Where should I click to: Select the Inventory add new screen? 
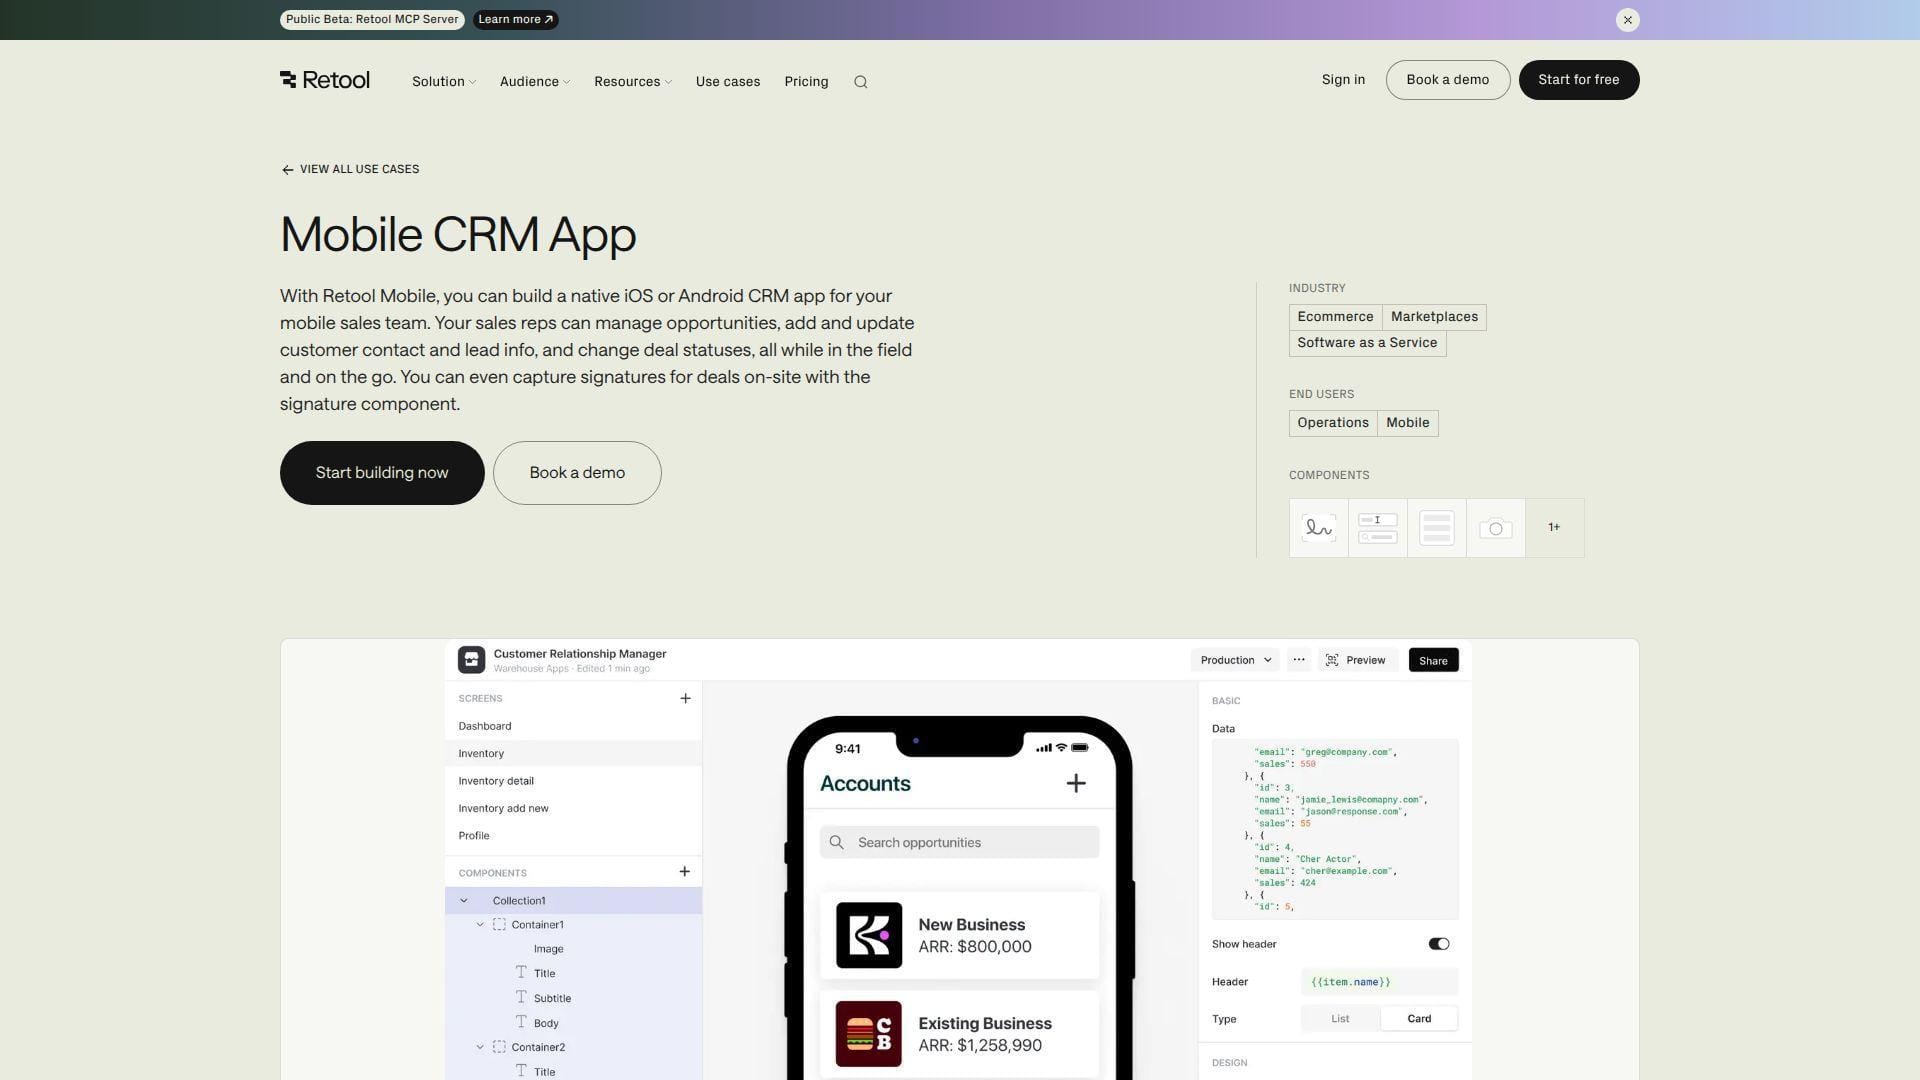tap(573, 808)
